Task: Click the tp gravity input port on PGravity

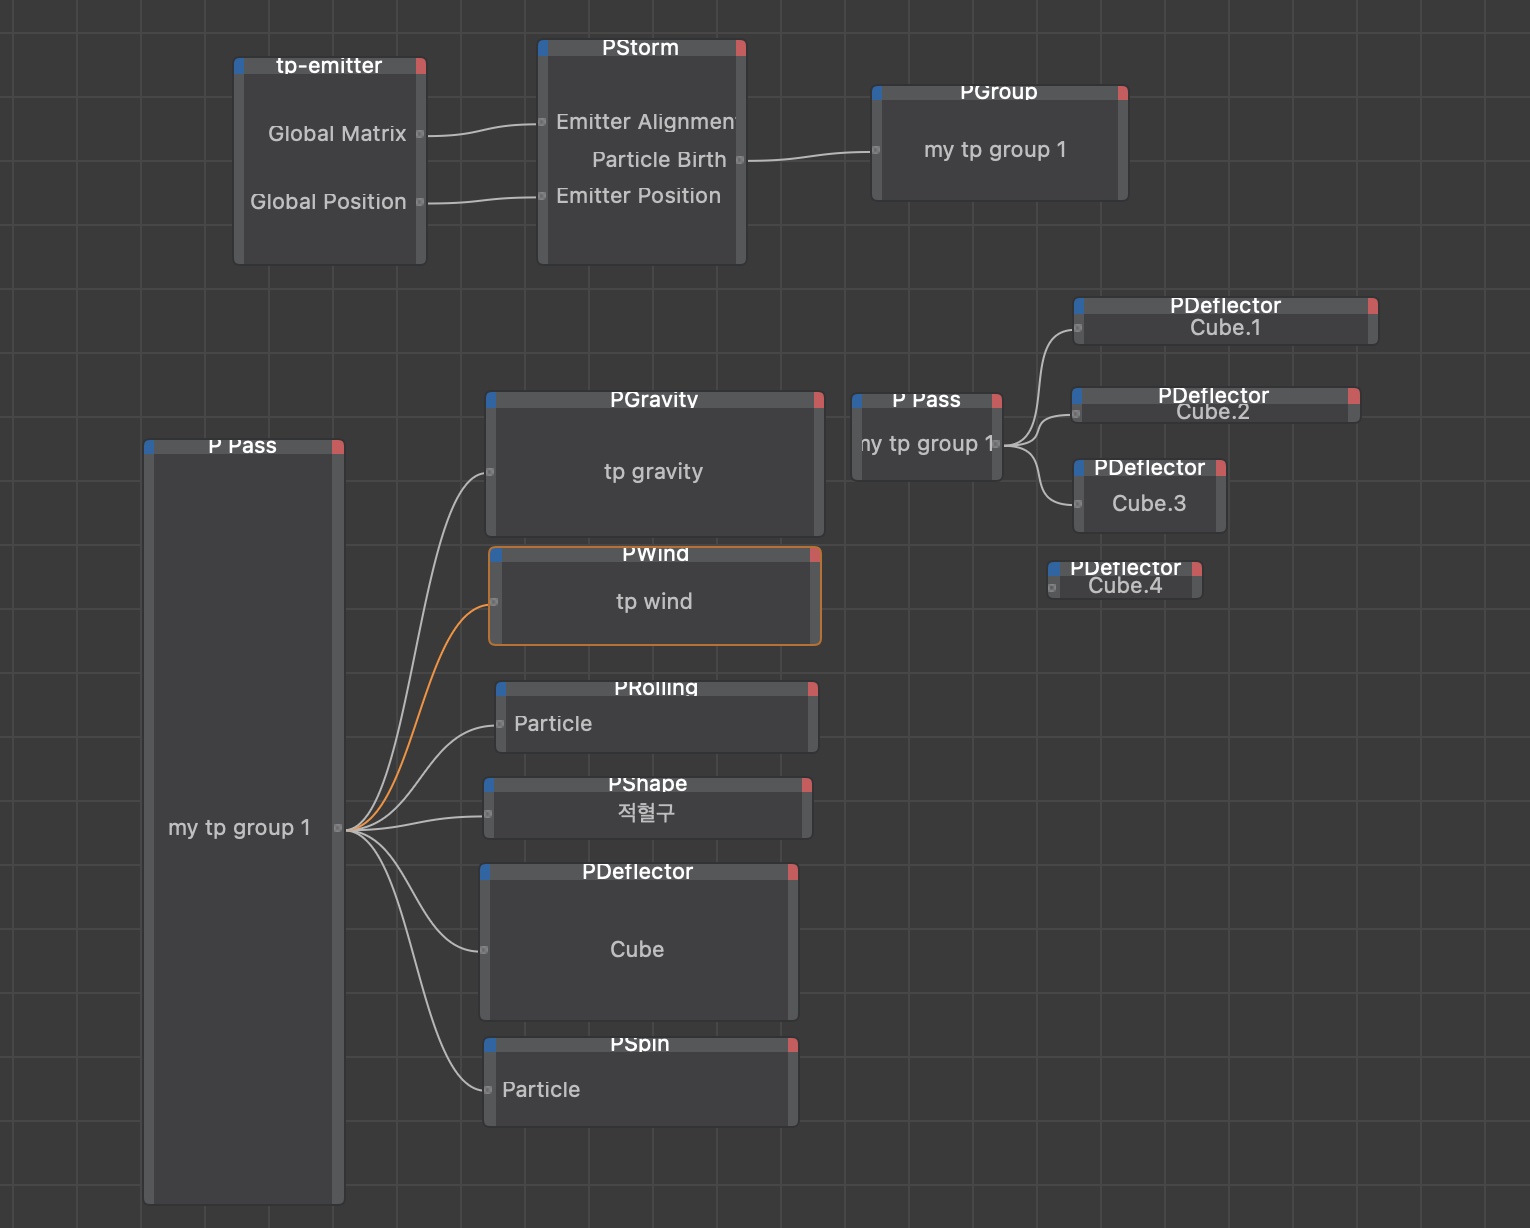Action: coord(490,472)
